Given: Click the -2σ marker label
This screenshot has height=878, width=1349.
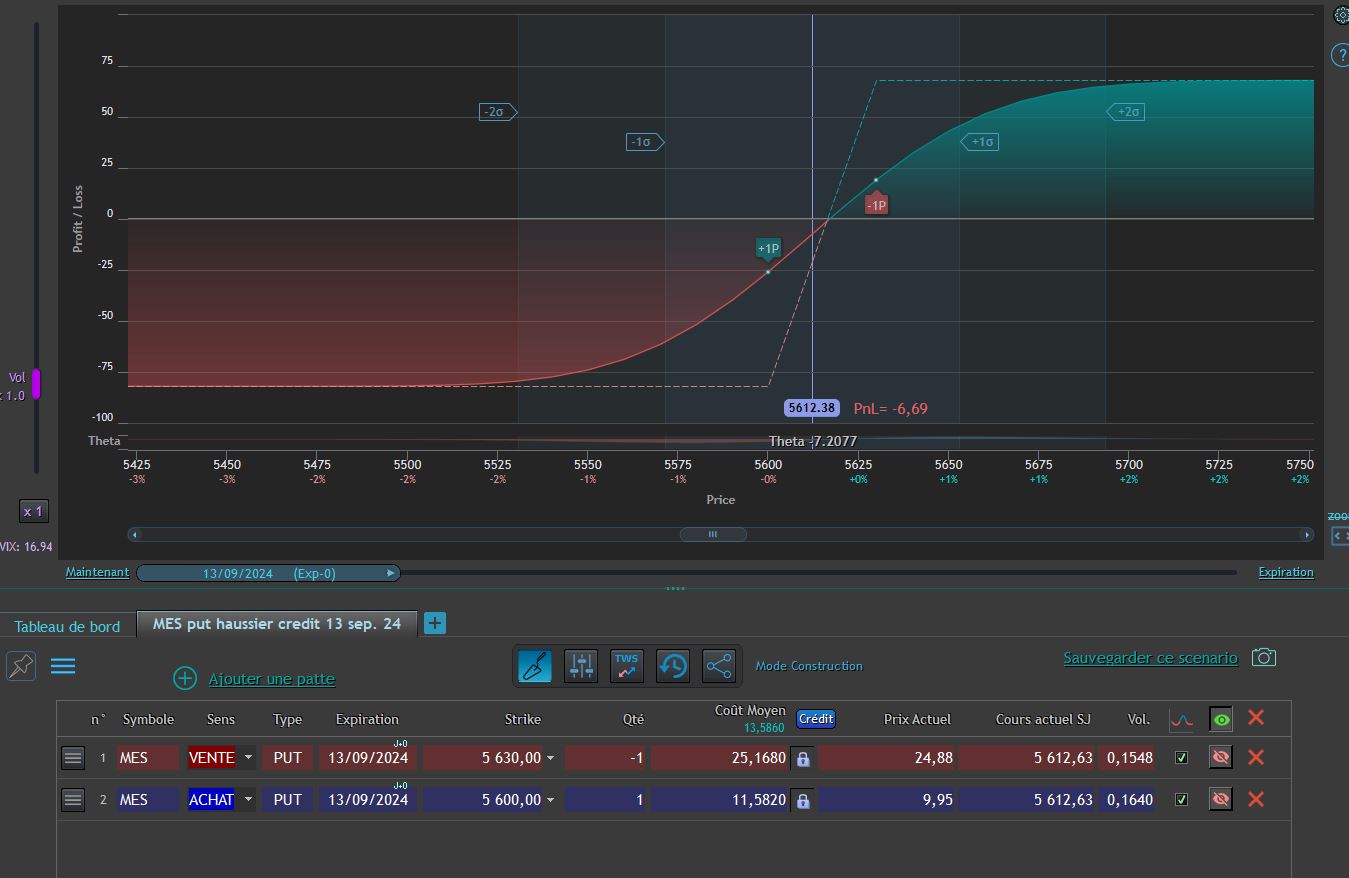Looking at the screenshot, I should tap(497, 112).
